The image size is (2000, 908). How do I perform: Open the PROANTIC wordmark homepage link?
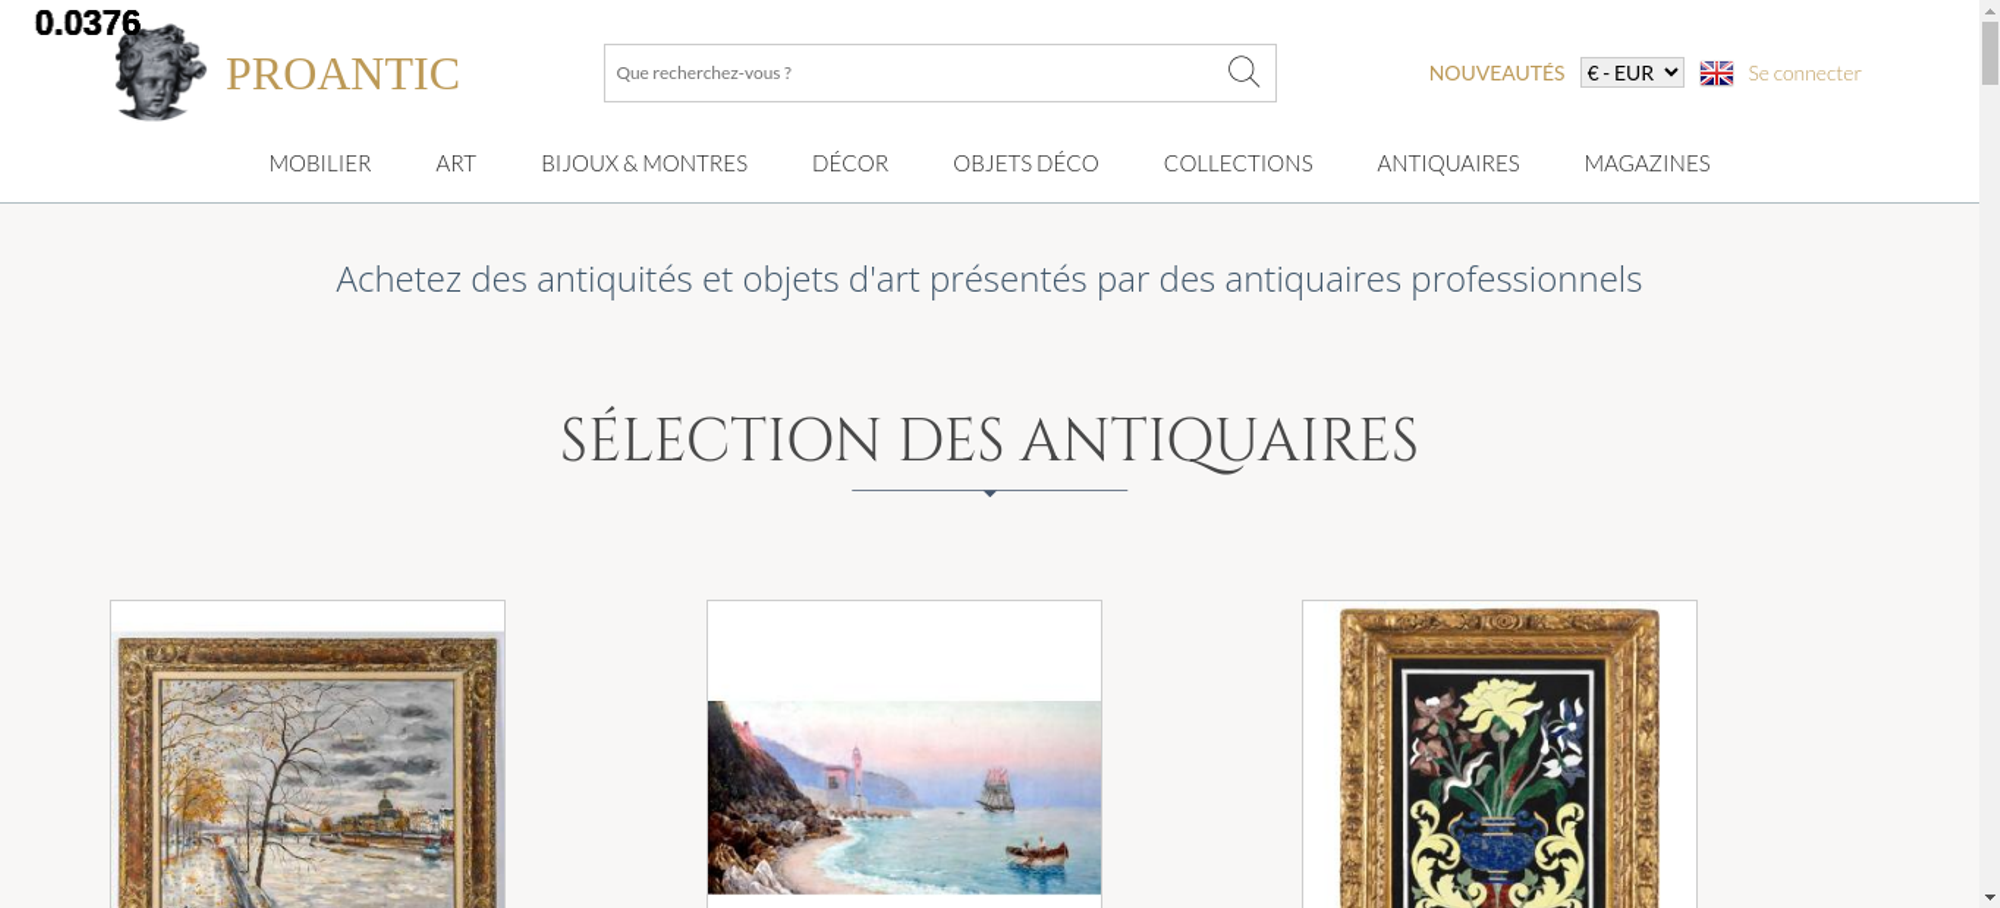coord(342,74)
